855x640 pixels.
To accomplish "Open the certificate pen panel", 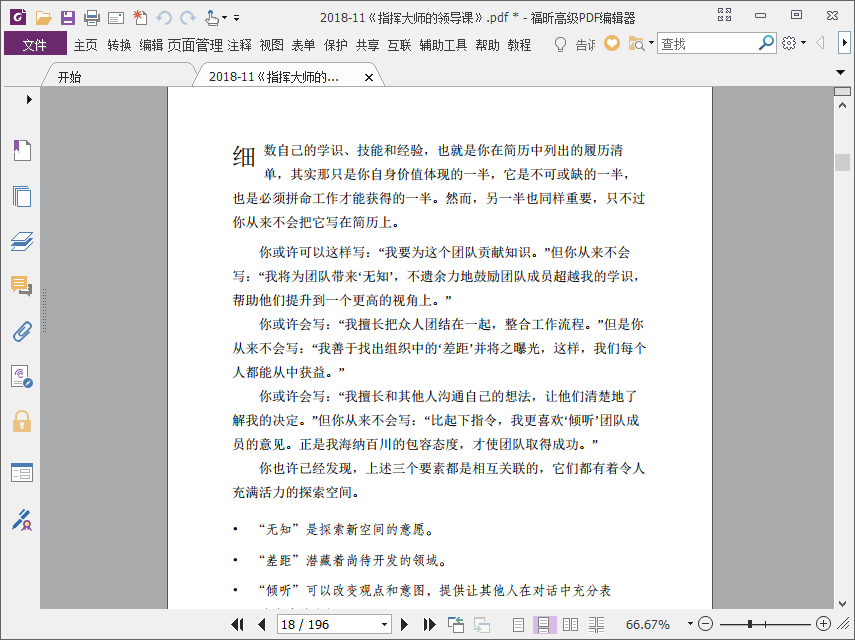I will click(x=22, y=520).
